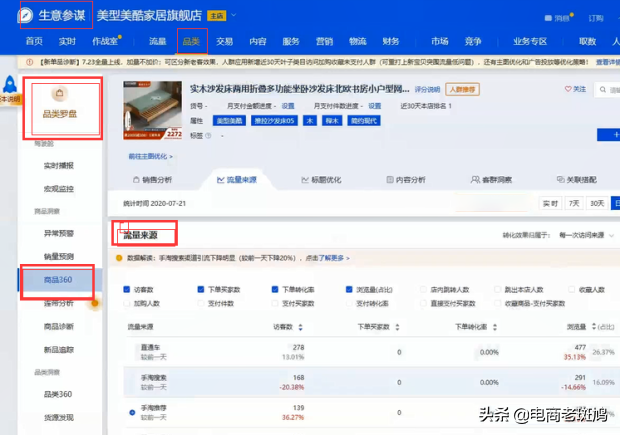Open the 竞争 top navigation menu

tap(473, 41)
